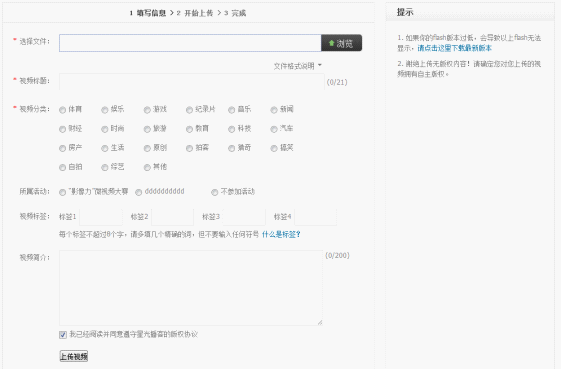Click into the 标签4 tag field

click(316, 217)
